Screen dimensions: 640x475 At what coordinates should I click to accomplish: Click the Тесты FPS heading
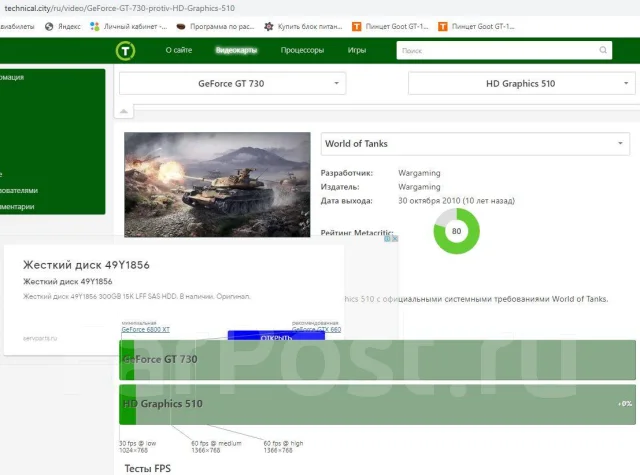147,468
